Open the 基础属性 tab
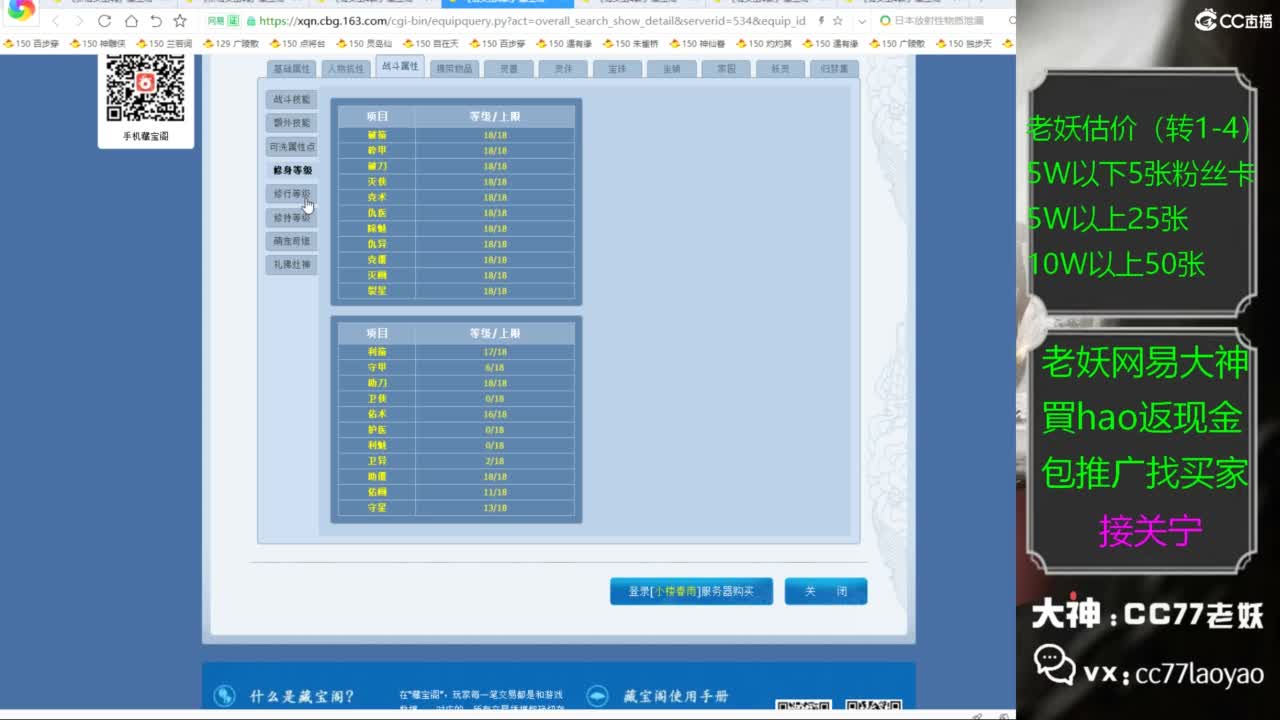This screenshot has height=720, width=1280. [x=292, y=69]
